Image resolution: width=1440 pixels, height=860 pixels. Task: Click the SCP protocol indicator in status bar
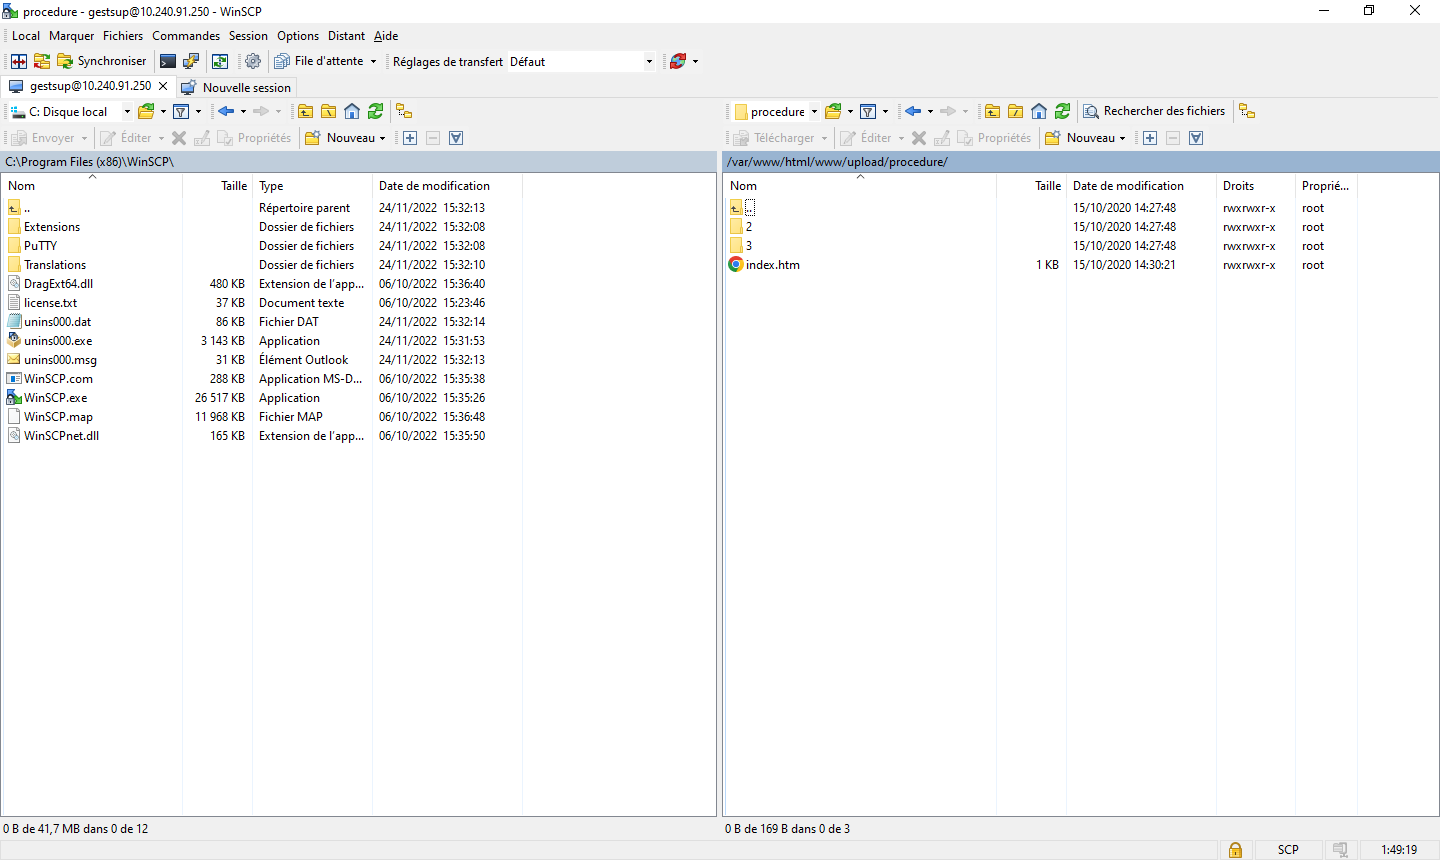pyautogui.click(x=1288, y=850)
